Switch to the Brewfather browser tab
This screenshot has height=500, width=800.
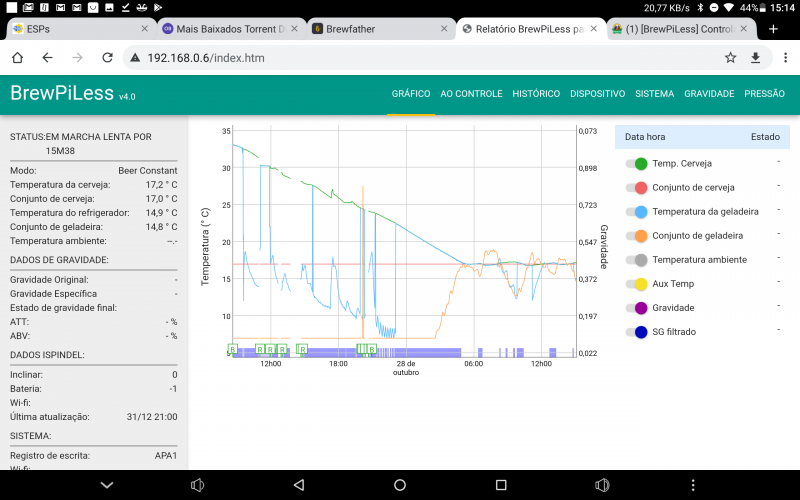coord(380,29)
